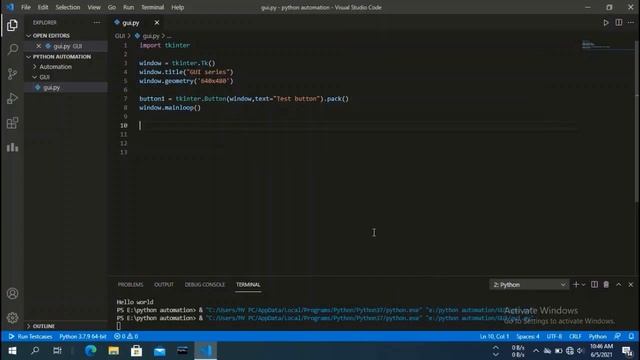Show hidden system tray icons

[x=536, y=351]
